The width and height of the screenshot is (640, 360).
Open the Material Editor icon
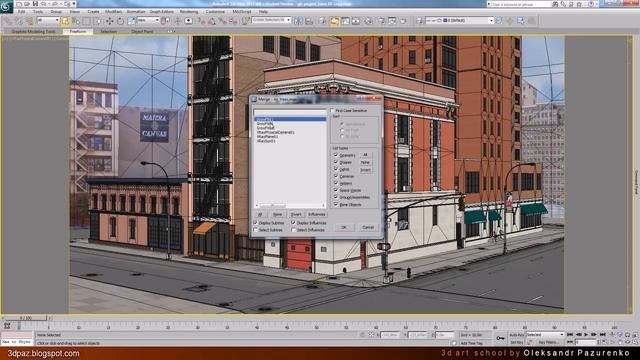(368, 21)
